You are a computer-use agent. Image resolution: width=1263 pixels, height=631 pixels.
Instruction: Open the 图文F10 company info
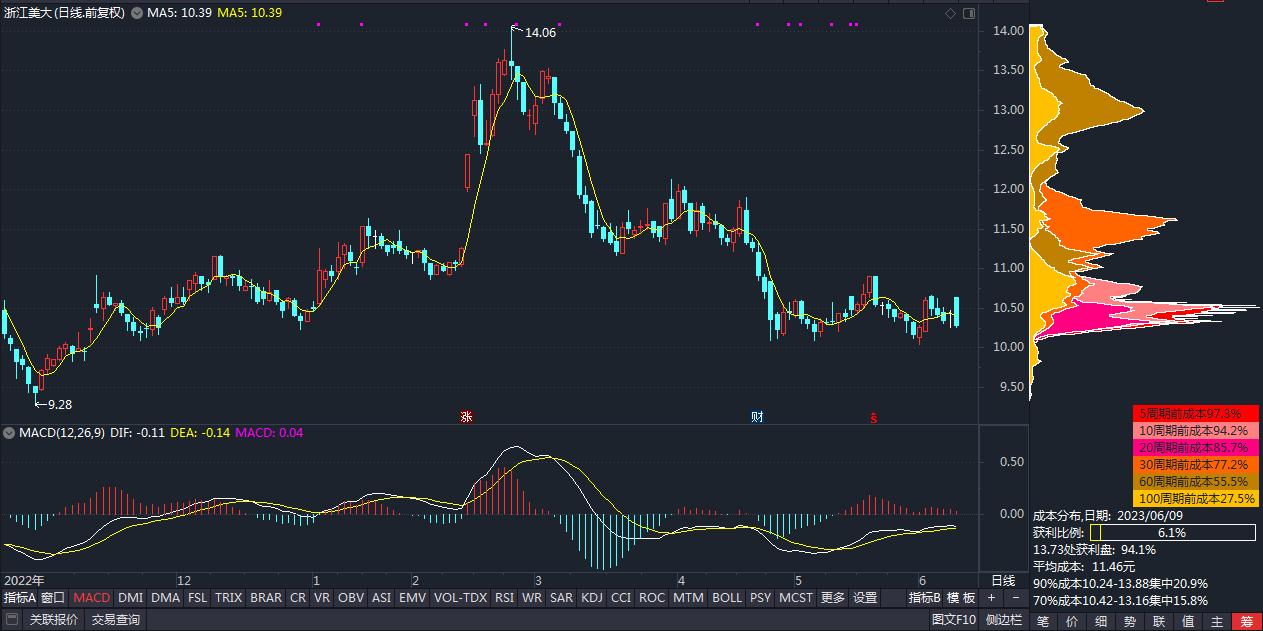(x=954, y=620)
